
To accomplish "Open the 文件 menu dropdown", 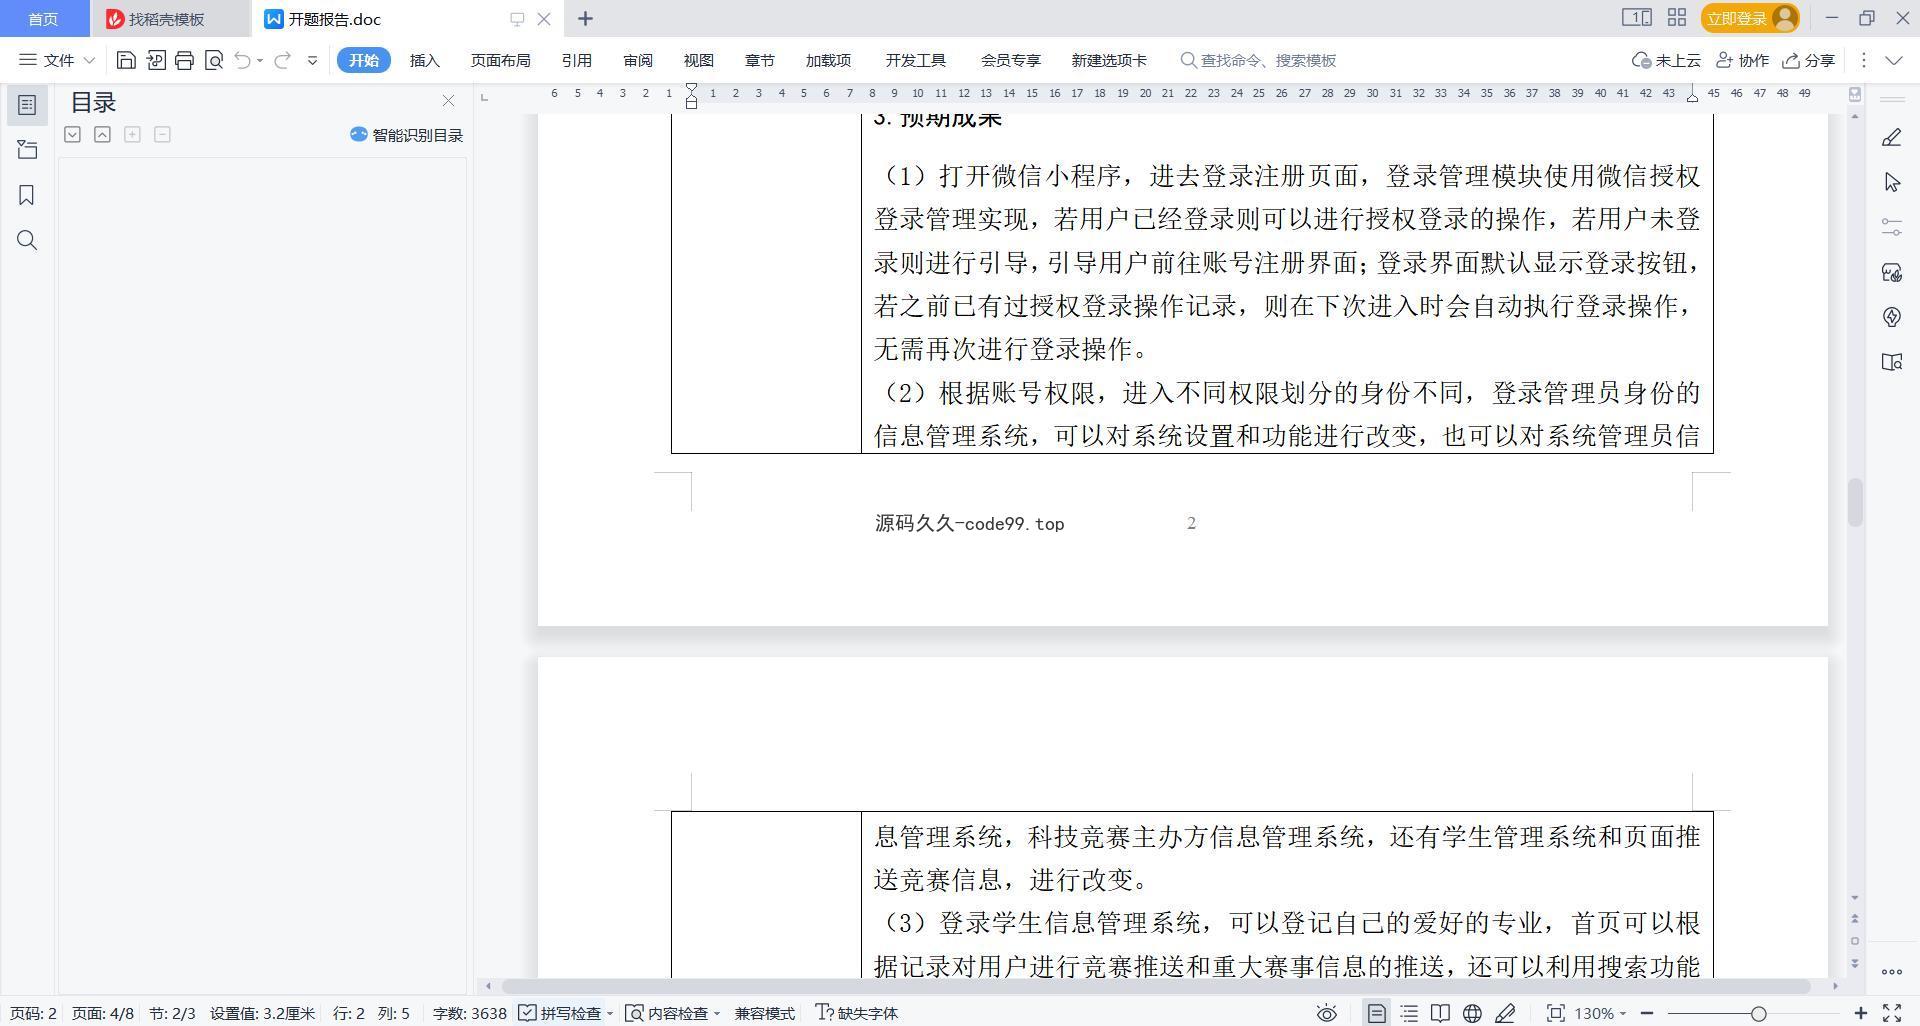I will pyautogui.click(x=57, y=60).
